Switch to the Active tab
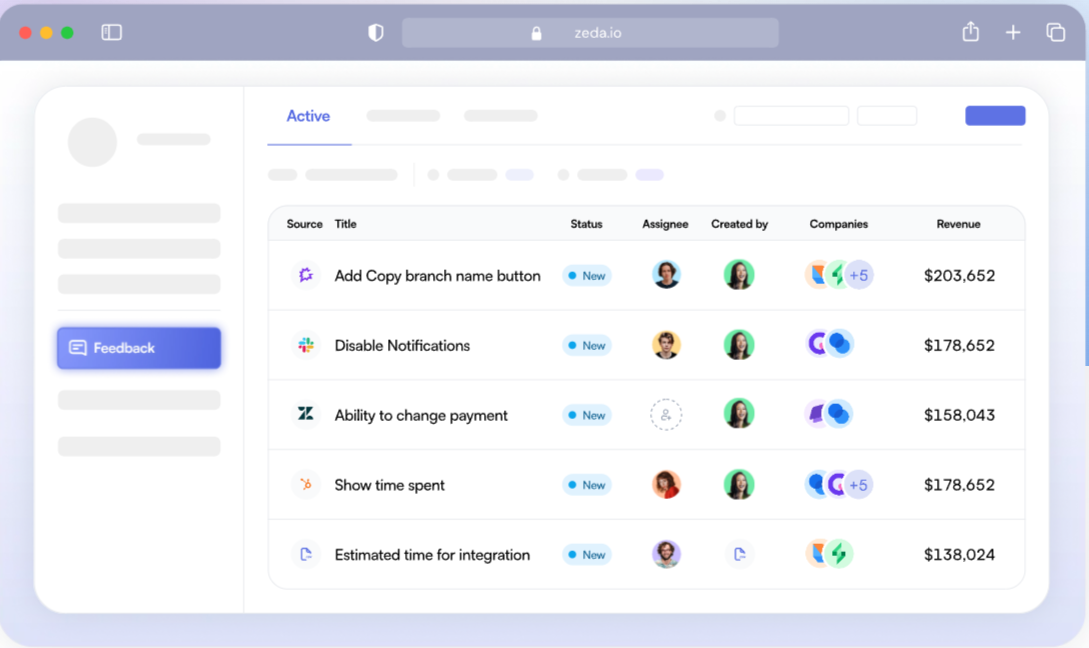The height and width of the screenshot is (648, 1089). (x=308, y=116)
